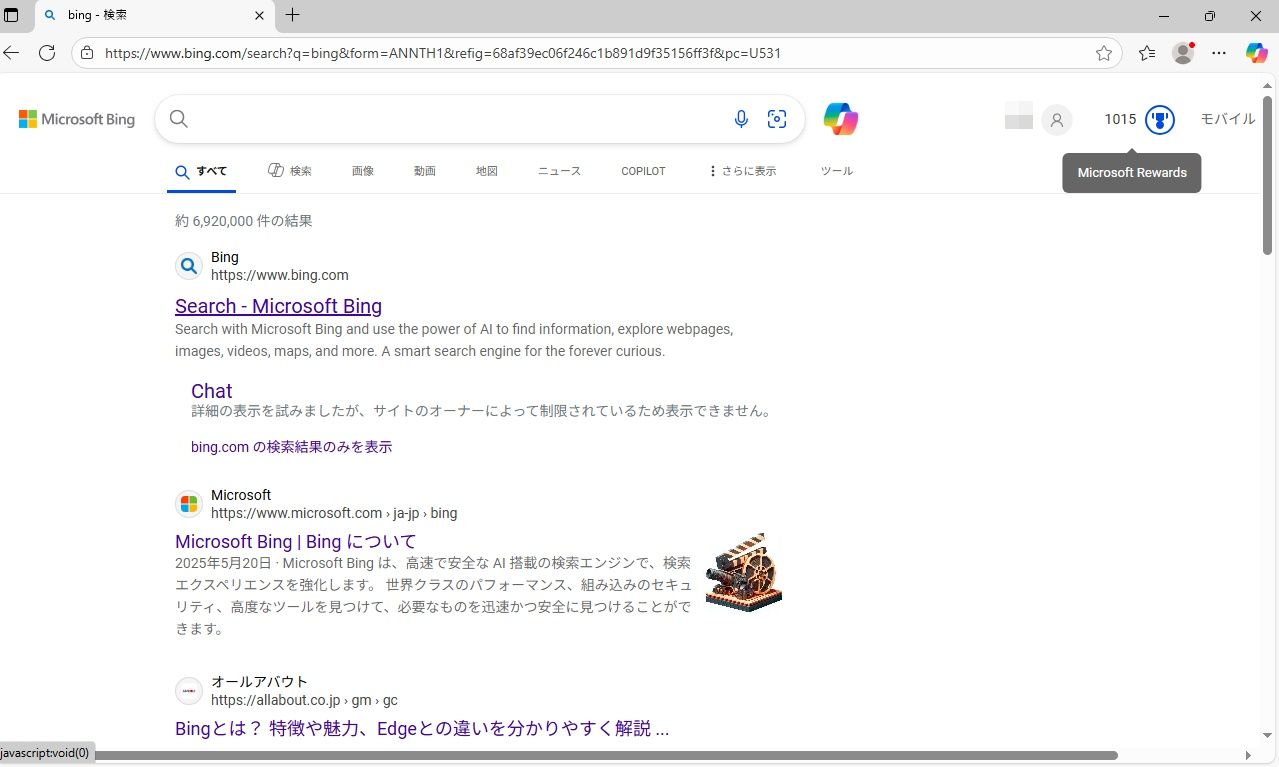Click the vertical page scrollbar
Image resolution: width=1279 pixels, height=767 pixels.
pyautogui.click(x=1268, y=176)
